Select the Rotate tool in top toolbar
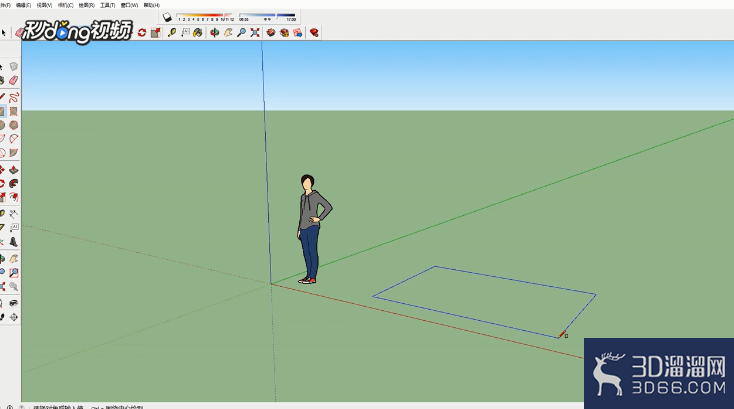This screenshot has width=734, height=409. (142, 32)
